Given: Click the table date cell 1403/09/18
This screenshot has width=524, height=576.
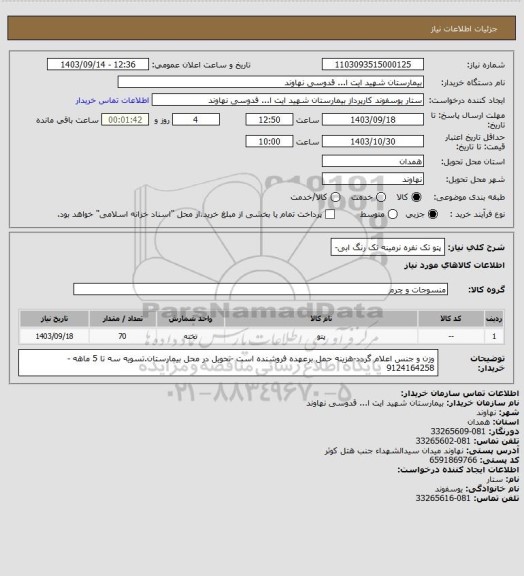Looking at the screenshot, I should click(x=54, y=336).
